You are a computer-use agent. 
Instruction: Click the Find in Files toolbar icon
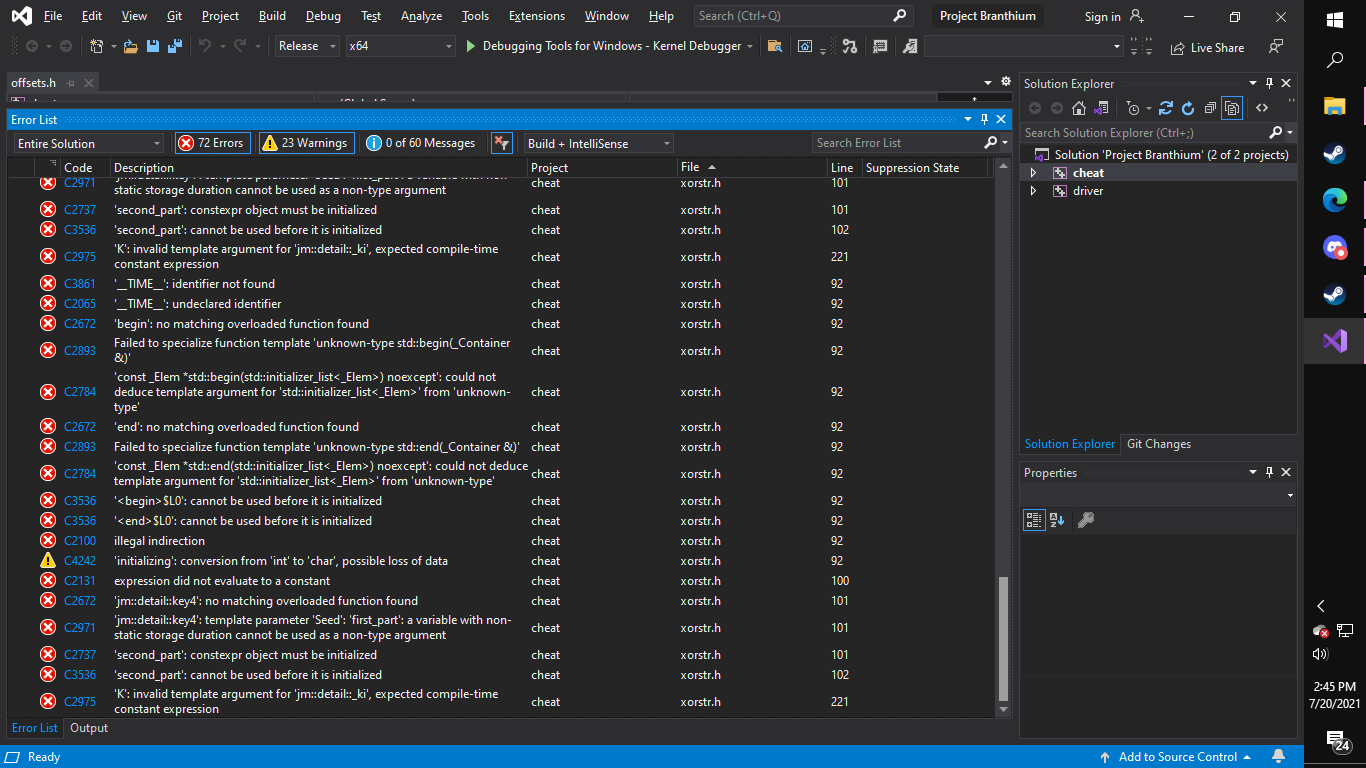(x=775, y=46)
